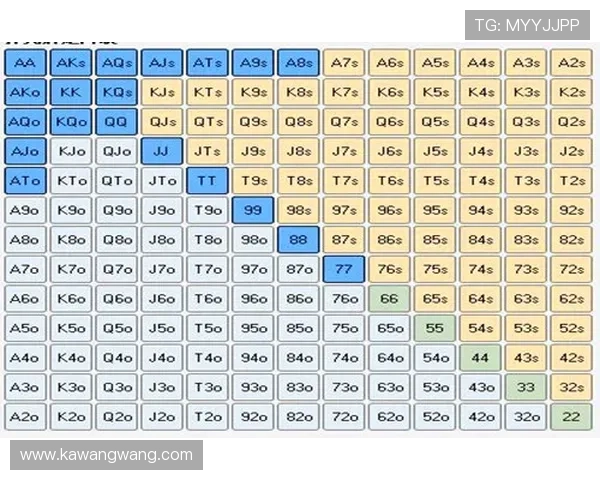Toggle the KQo hand cell
The height and width of the screenshot is (480, 600).
[x=70, y=122]
